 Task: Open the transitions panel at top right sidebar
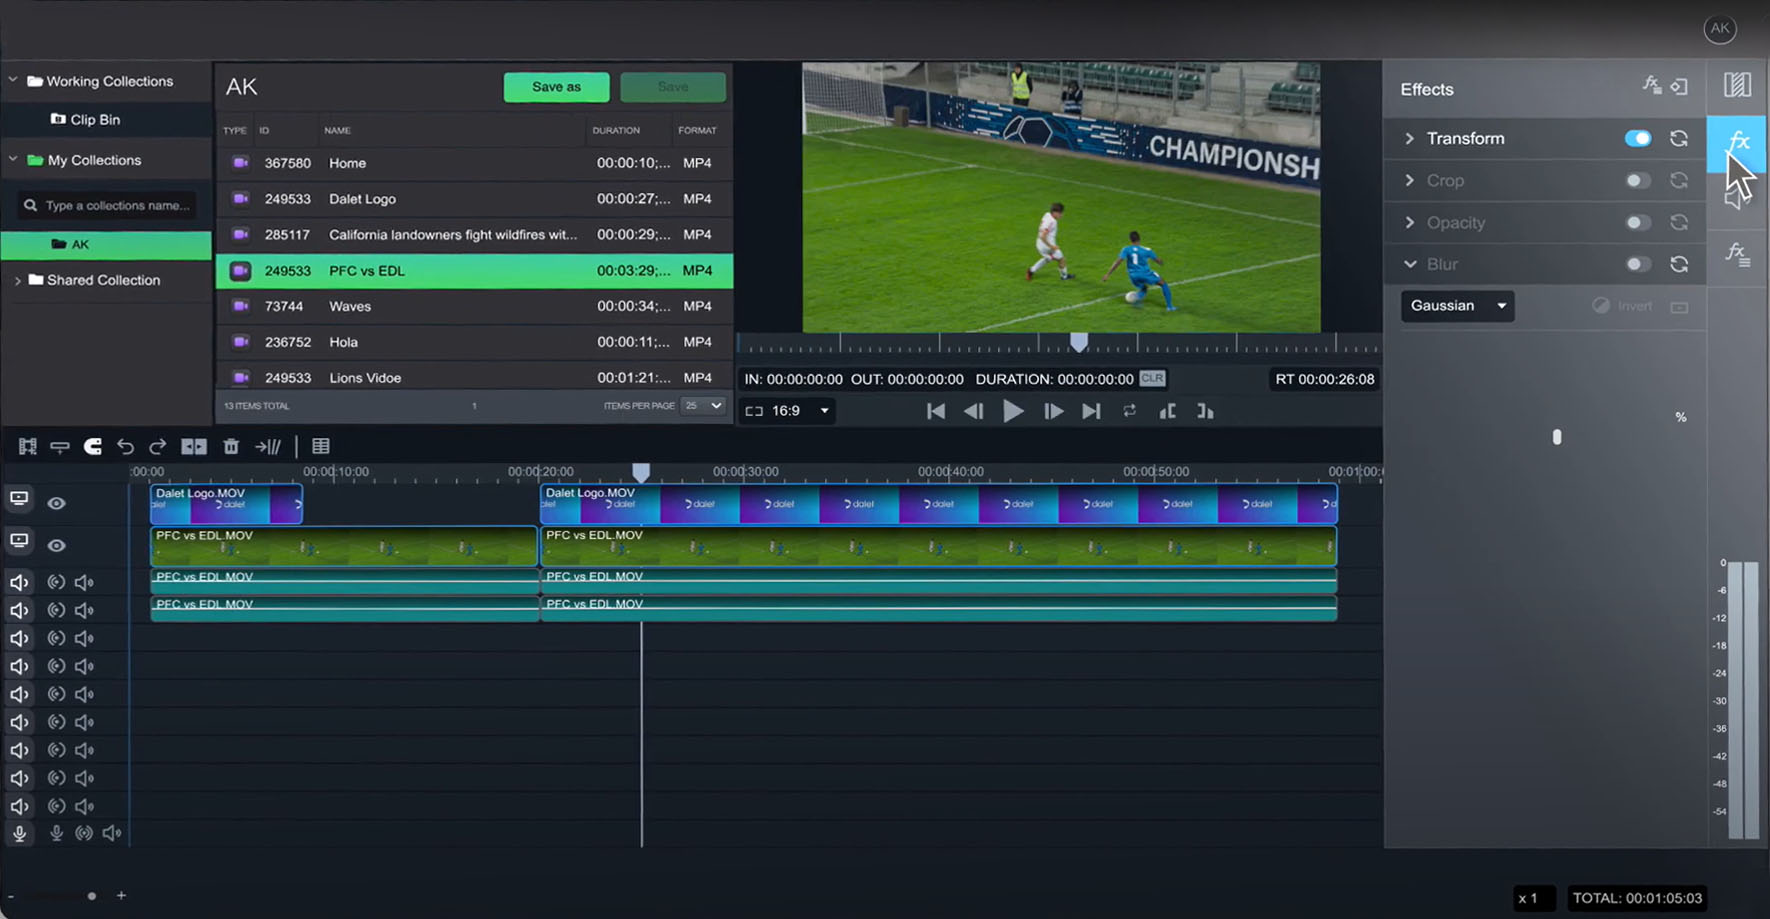pyautogui.click(x=1737, y=86)
